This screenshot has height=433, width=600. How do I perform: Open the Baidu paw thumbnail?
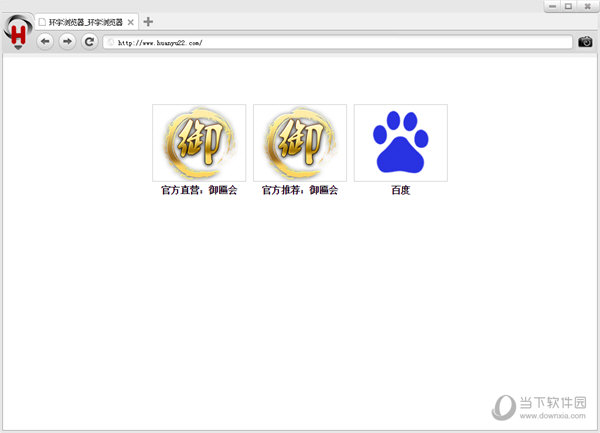(401, 143)
